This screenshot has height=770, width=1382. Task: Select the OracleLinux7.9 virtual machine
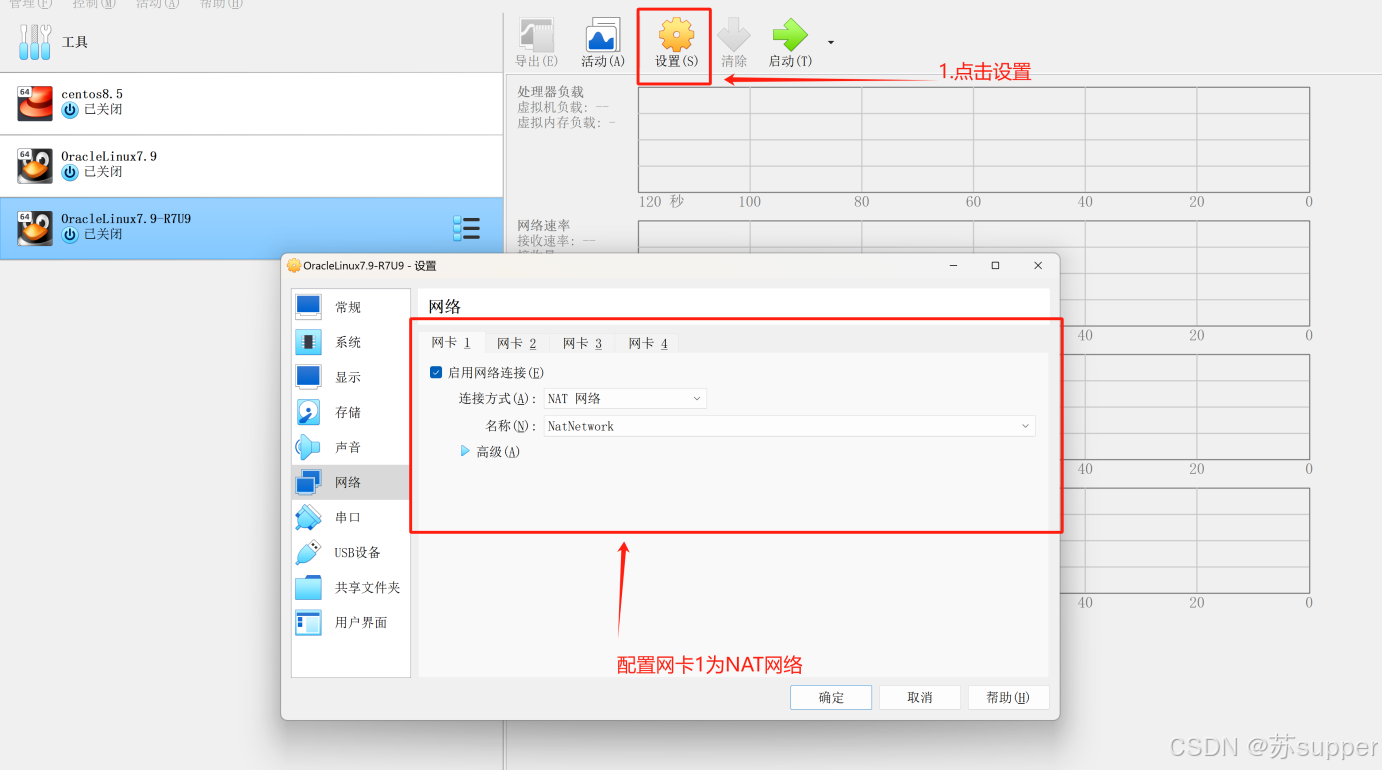pos(251,166)
